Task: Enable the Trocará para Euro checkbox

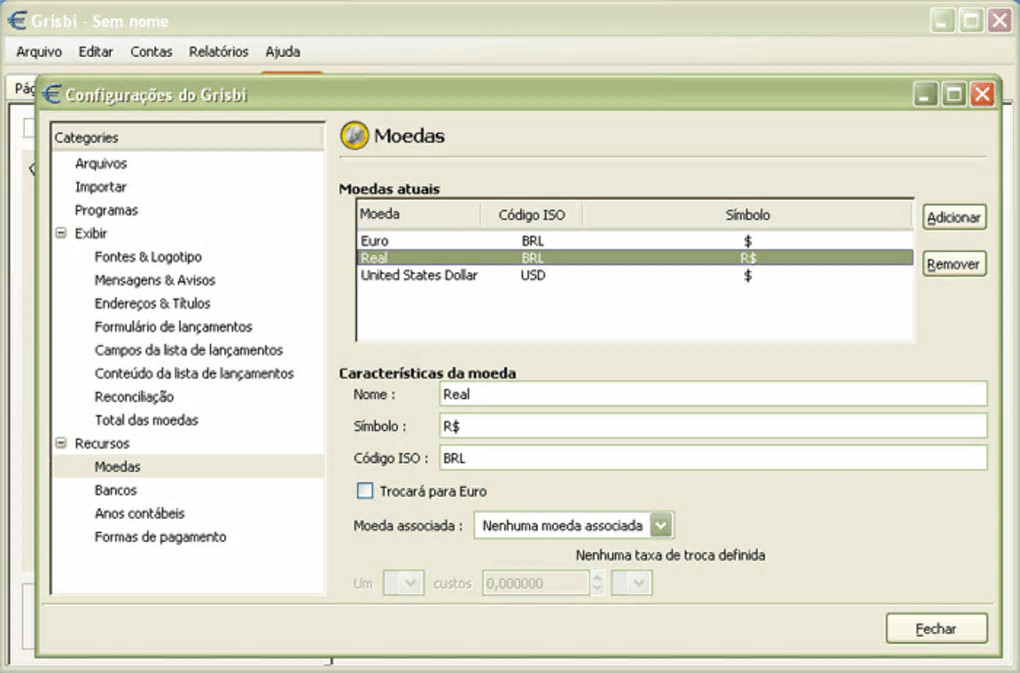Action: point(365,491)
